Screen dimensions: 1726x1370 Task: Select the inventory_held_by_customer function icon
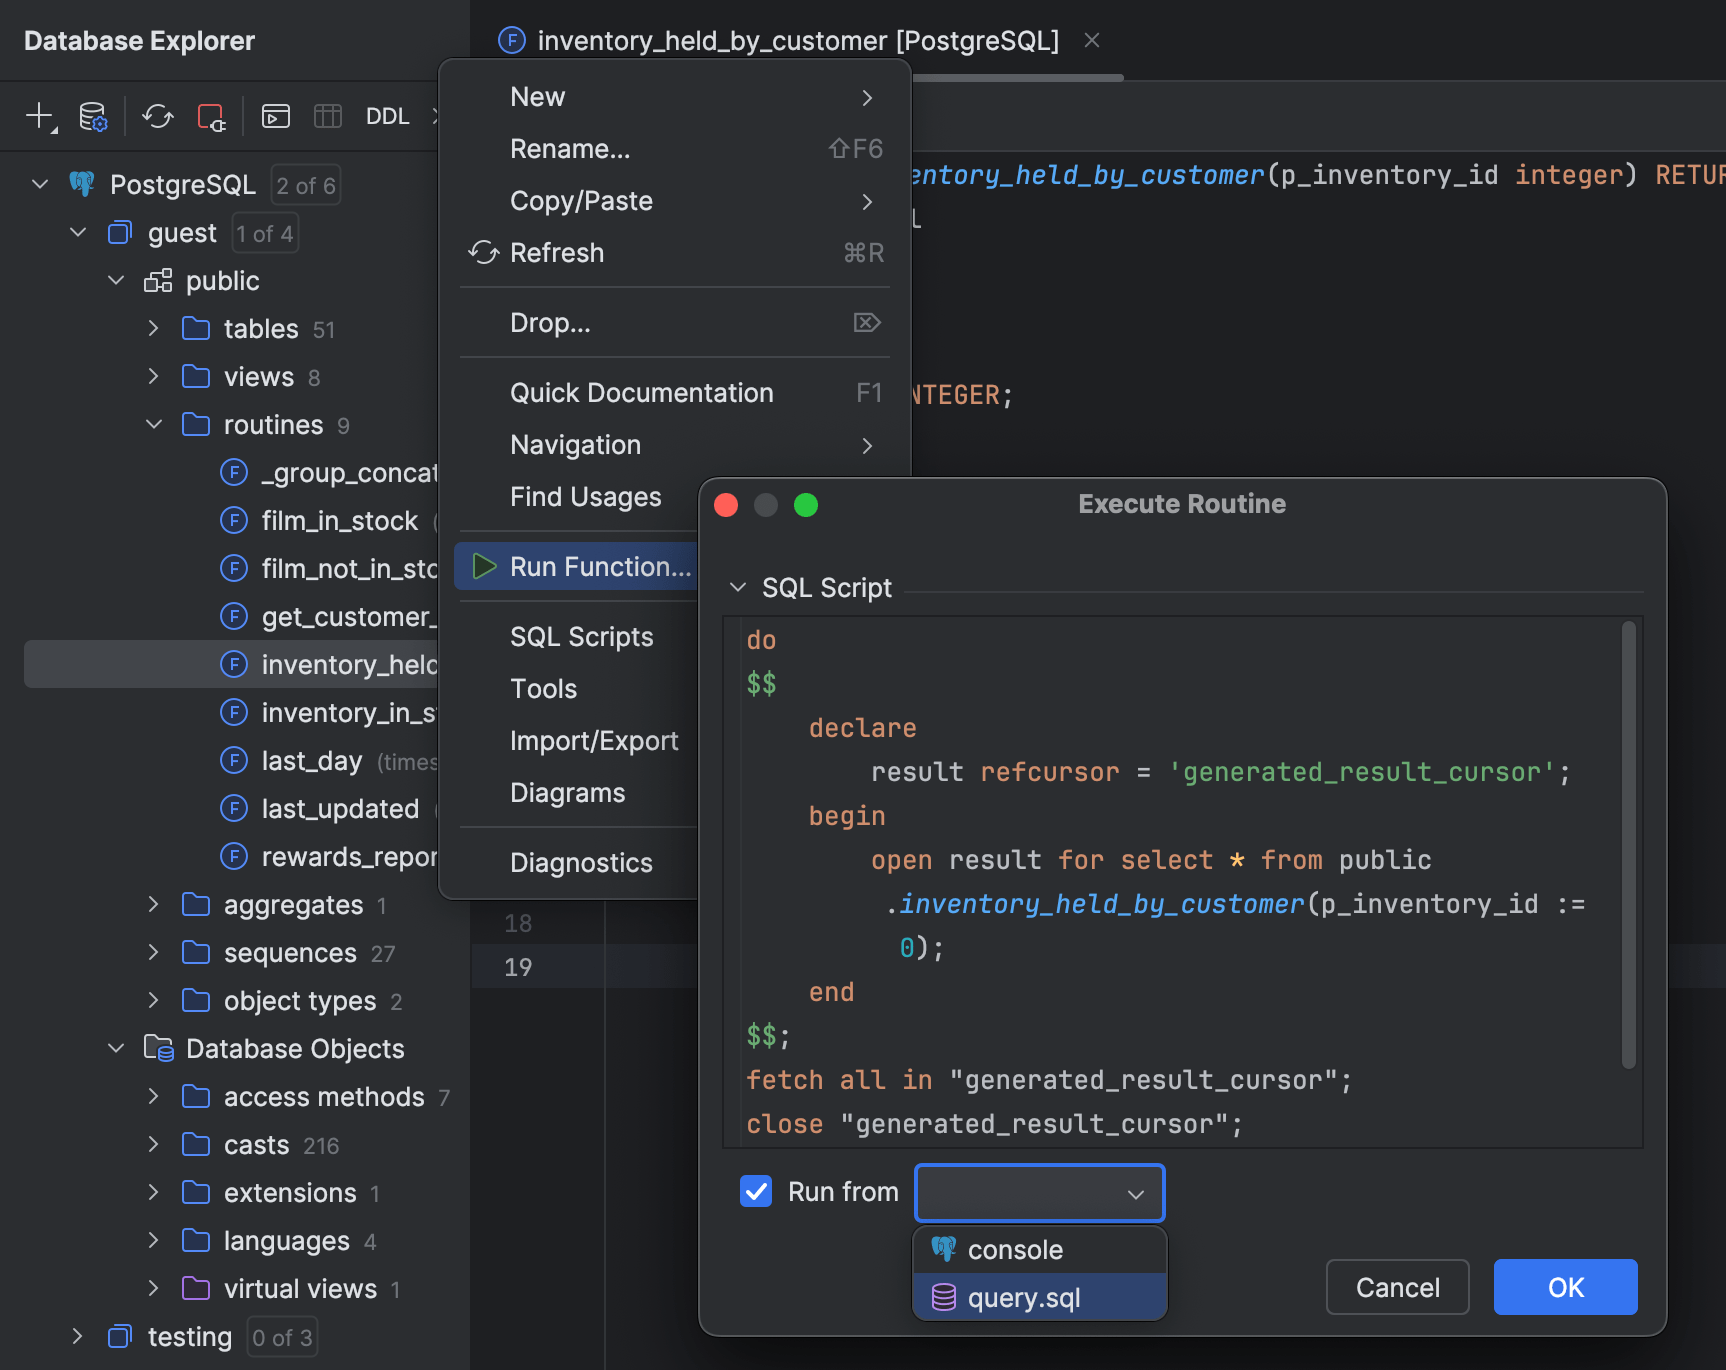(233, 664)
